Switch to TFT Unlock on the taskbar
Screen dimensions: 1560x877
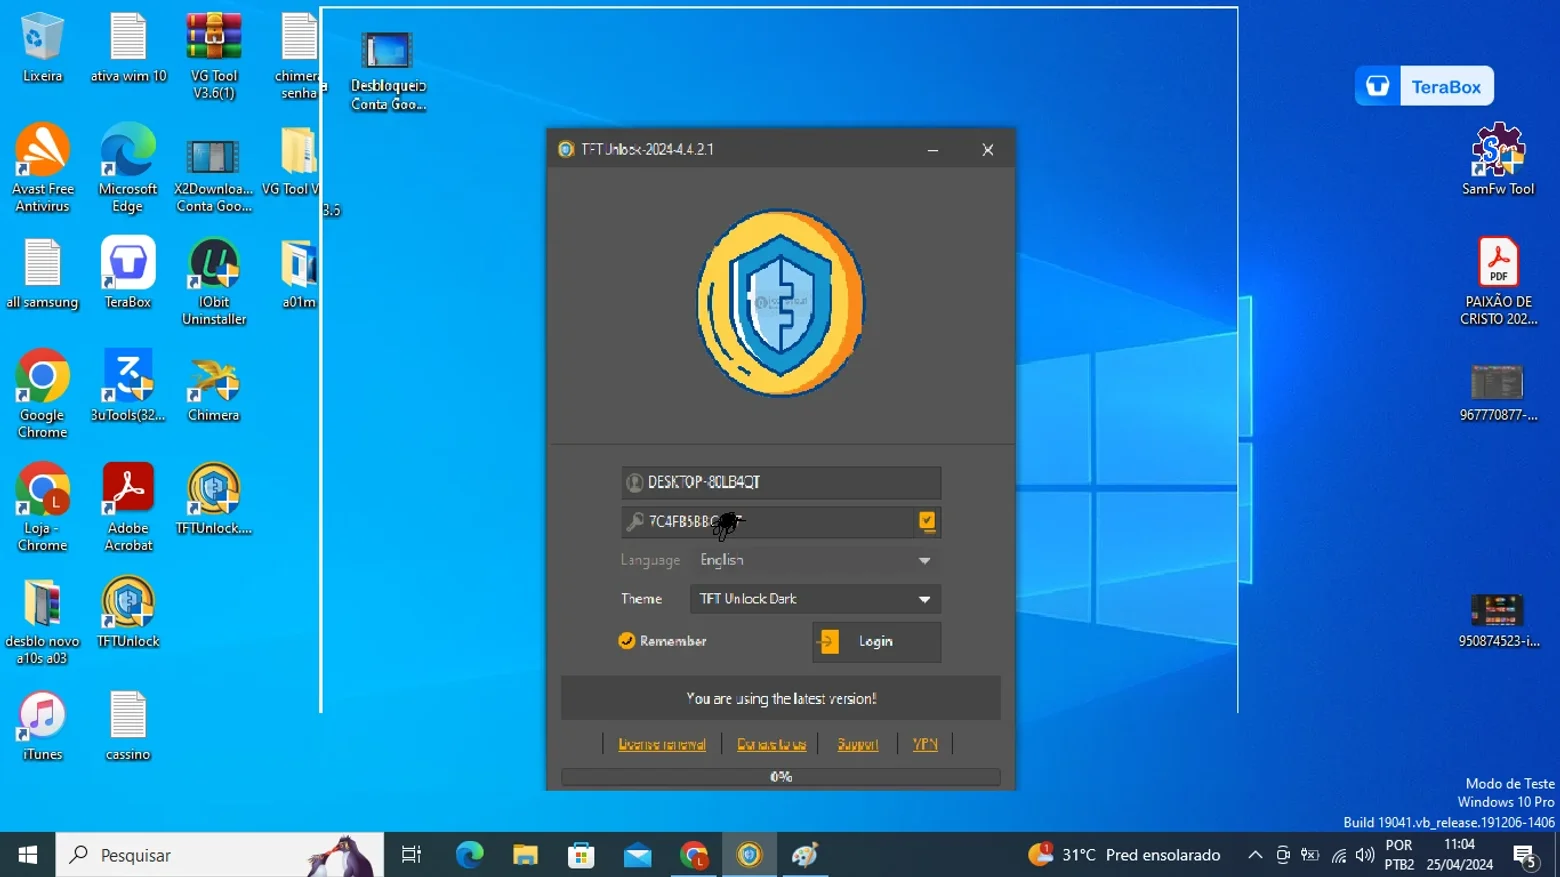[749, 855]
